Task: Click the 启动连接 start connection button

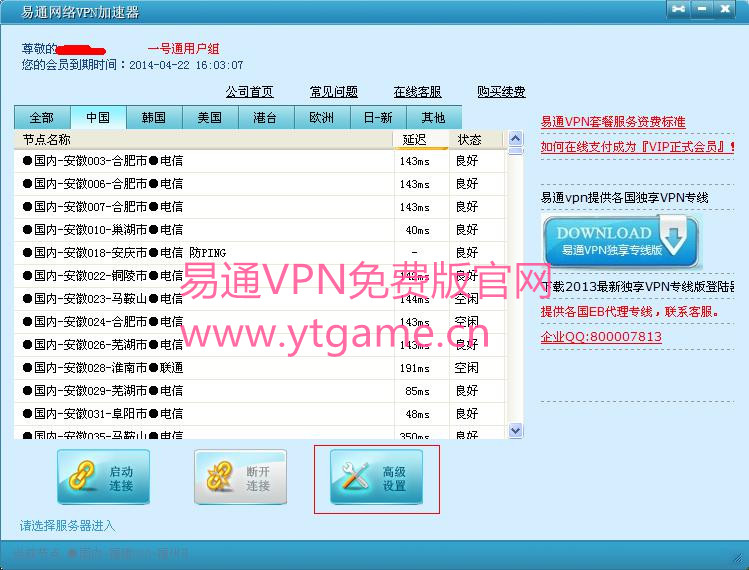Action: (x=103, y=477)
